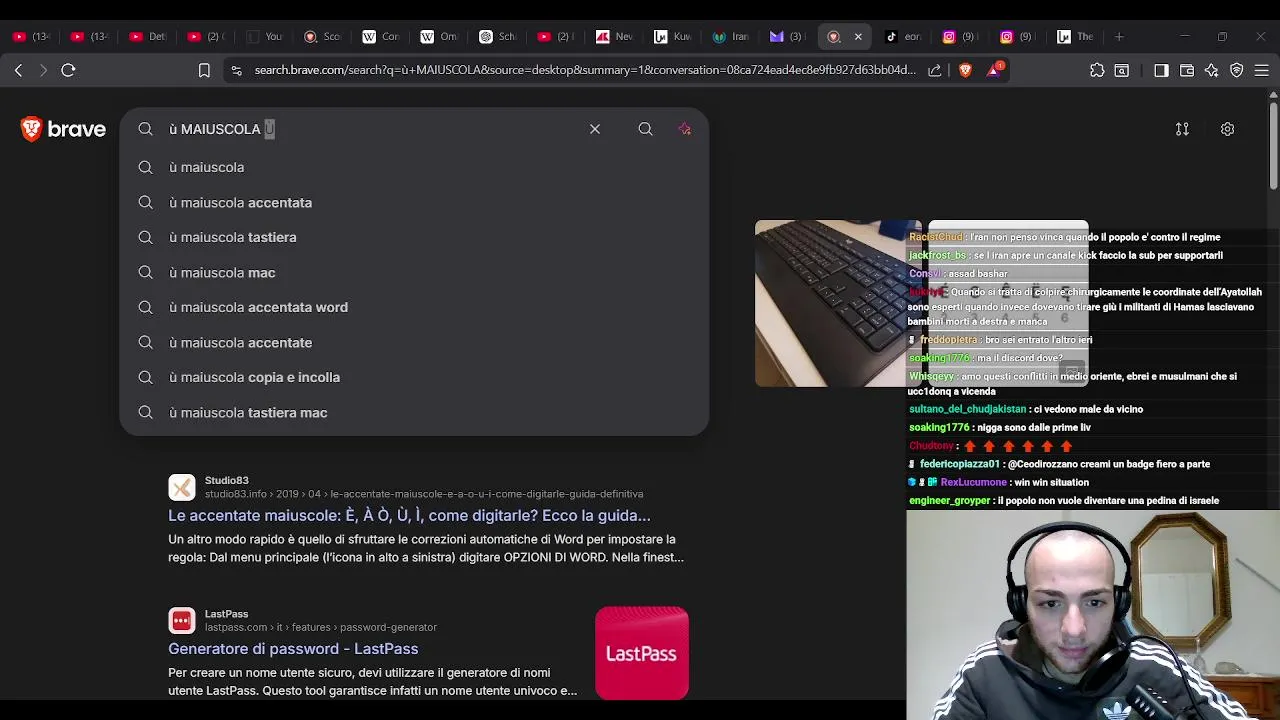
Task: Select suggestion 'ù maiuscola accentate'
Action: coord(414,342)
